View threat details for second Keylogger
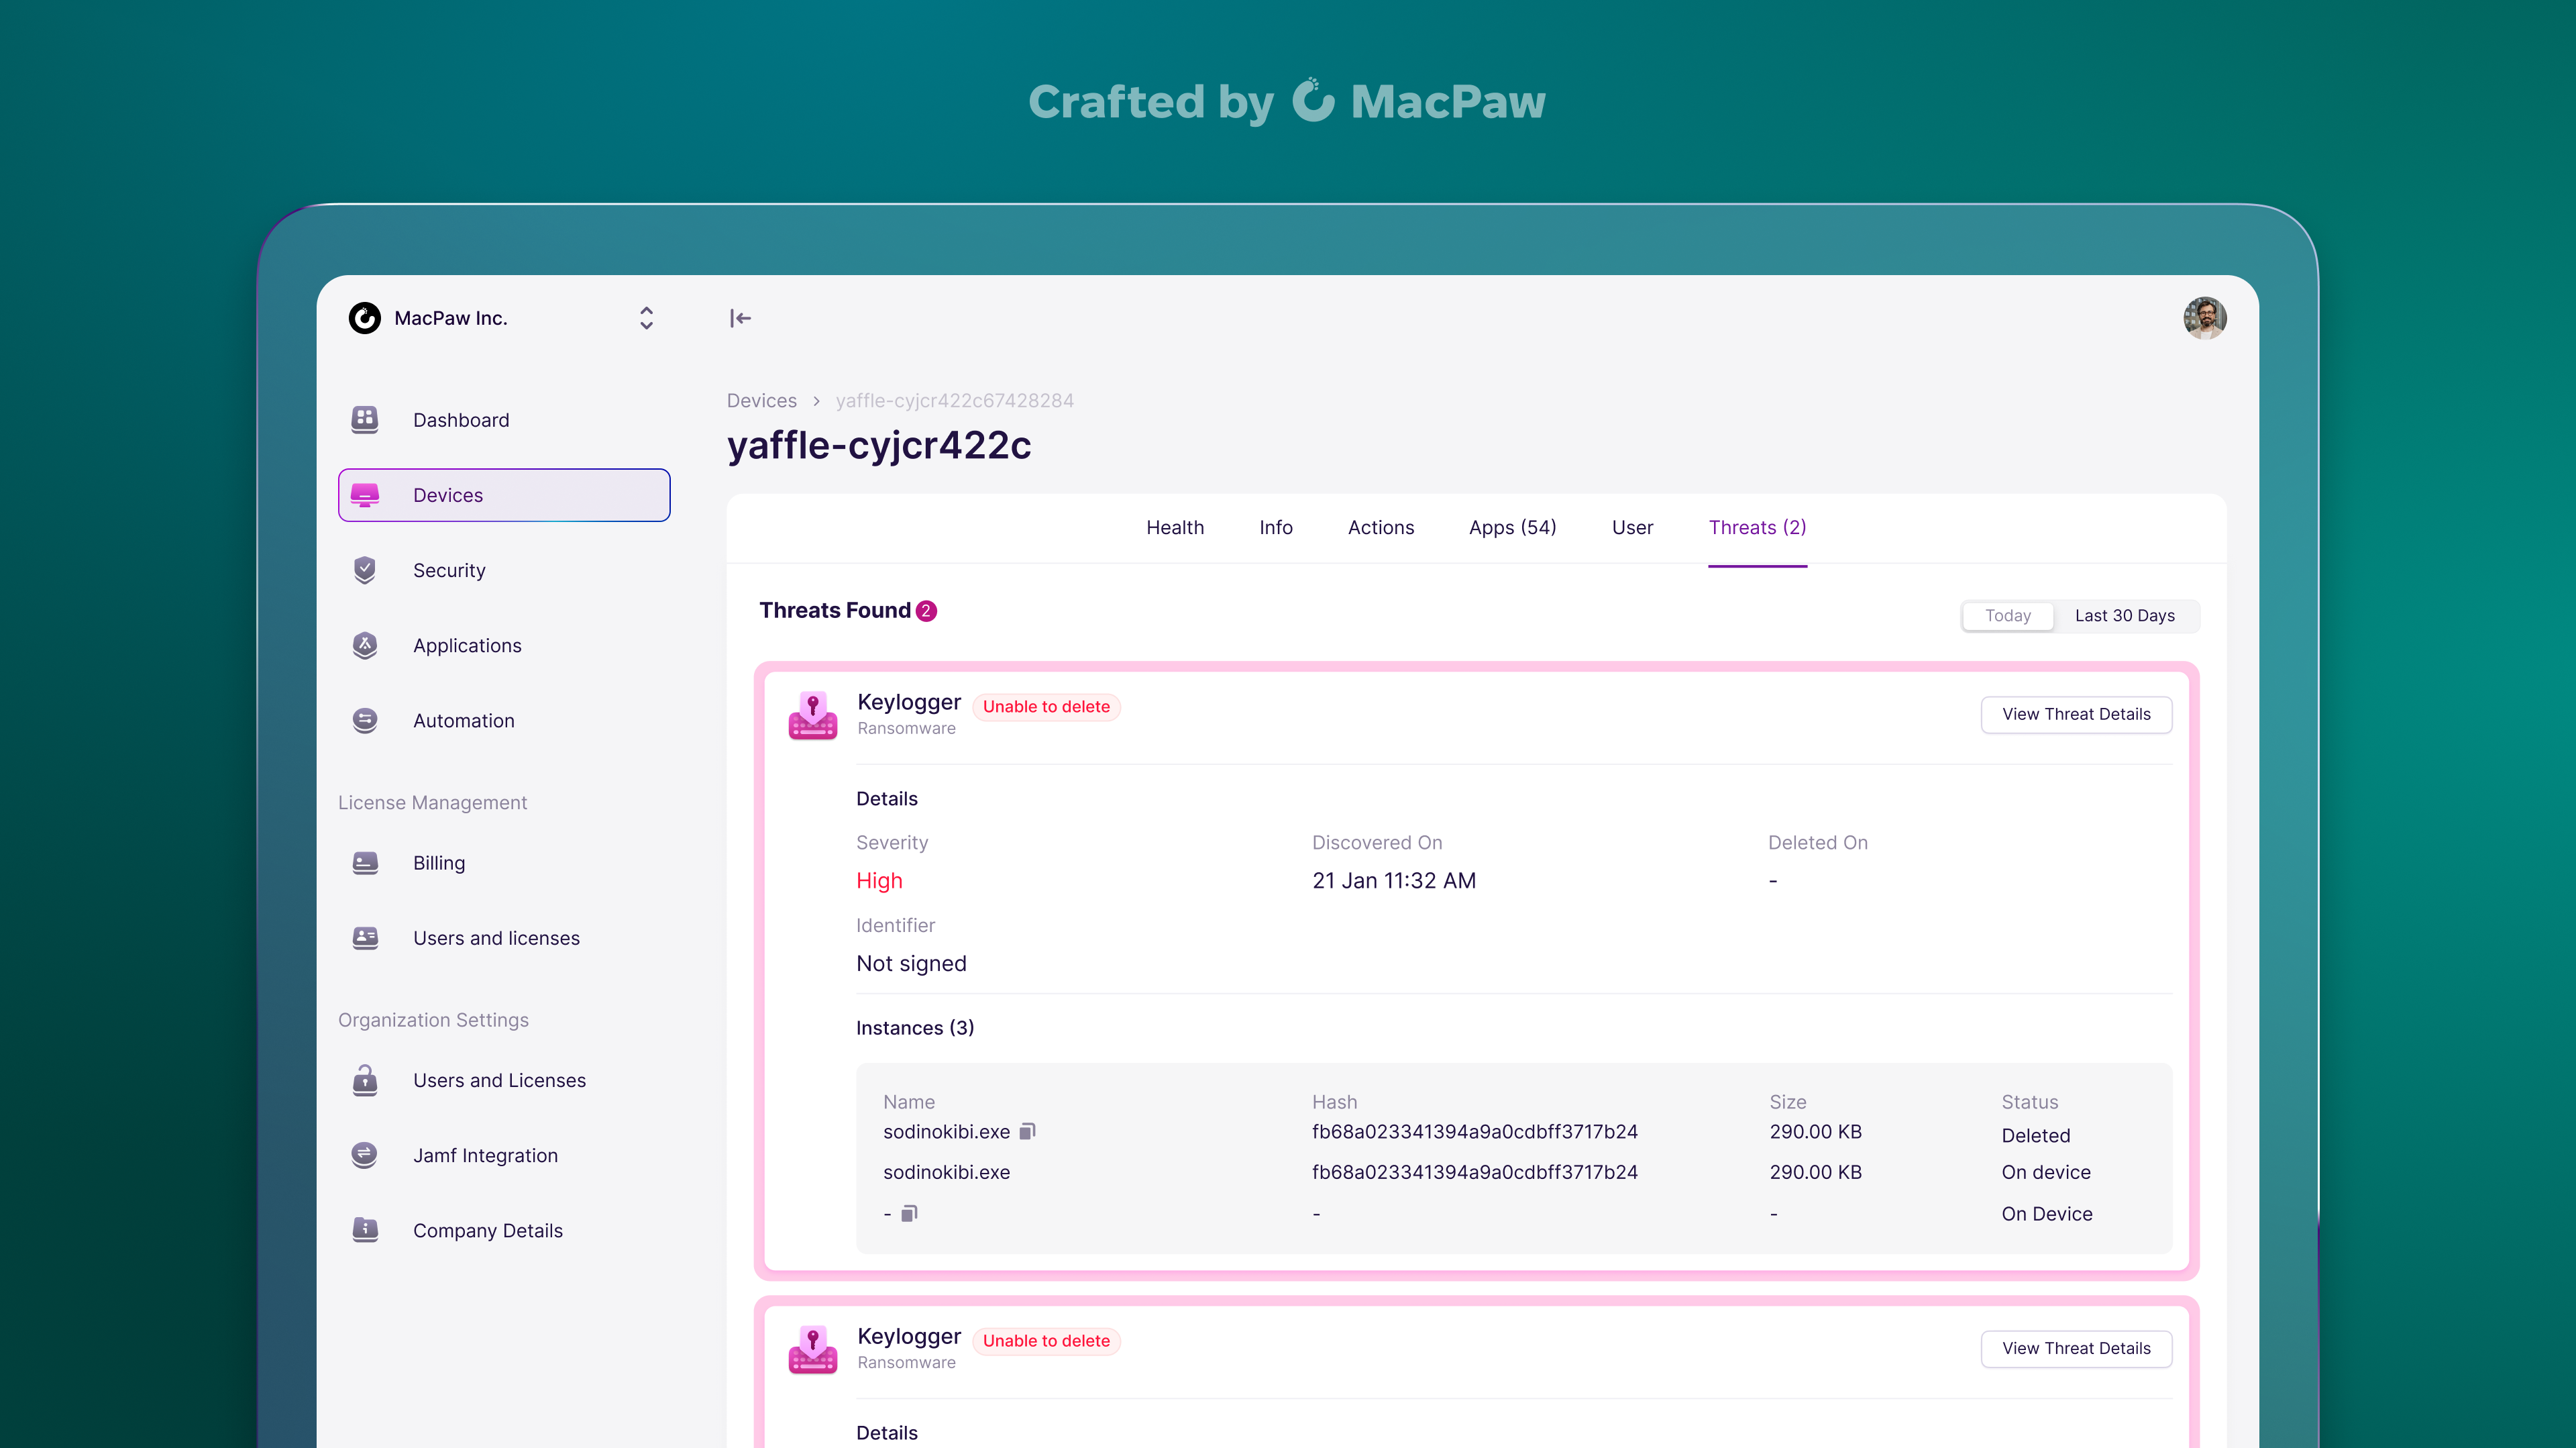The width and height of the screenshot is (2576, 1448). [x=2076, y=1348]
